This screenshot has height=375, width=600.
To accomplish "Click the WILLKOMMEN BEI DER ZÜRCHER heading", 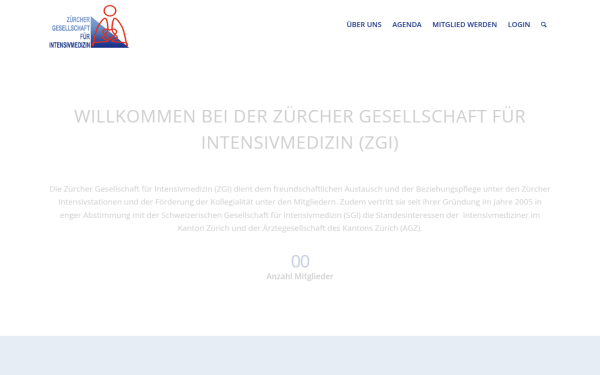I will (x=300, y=129).
